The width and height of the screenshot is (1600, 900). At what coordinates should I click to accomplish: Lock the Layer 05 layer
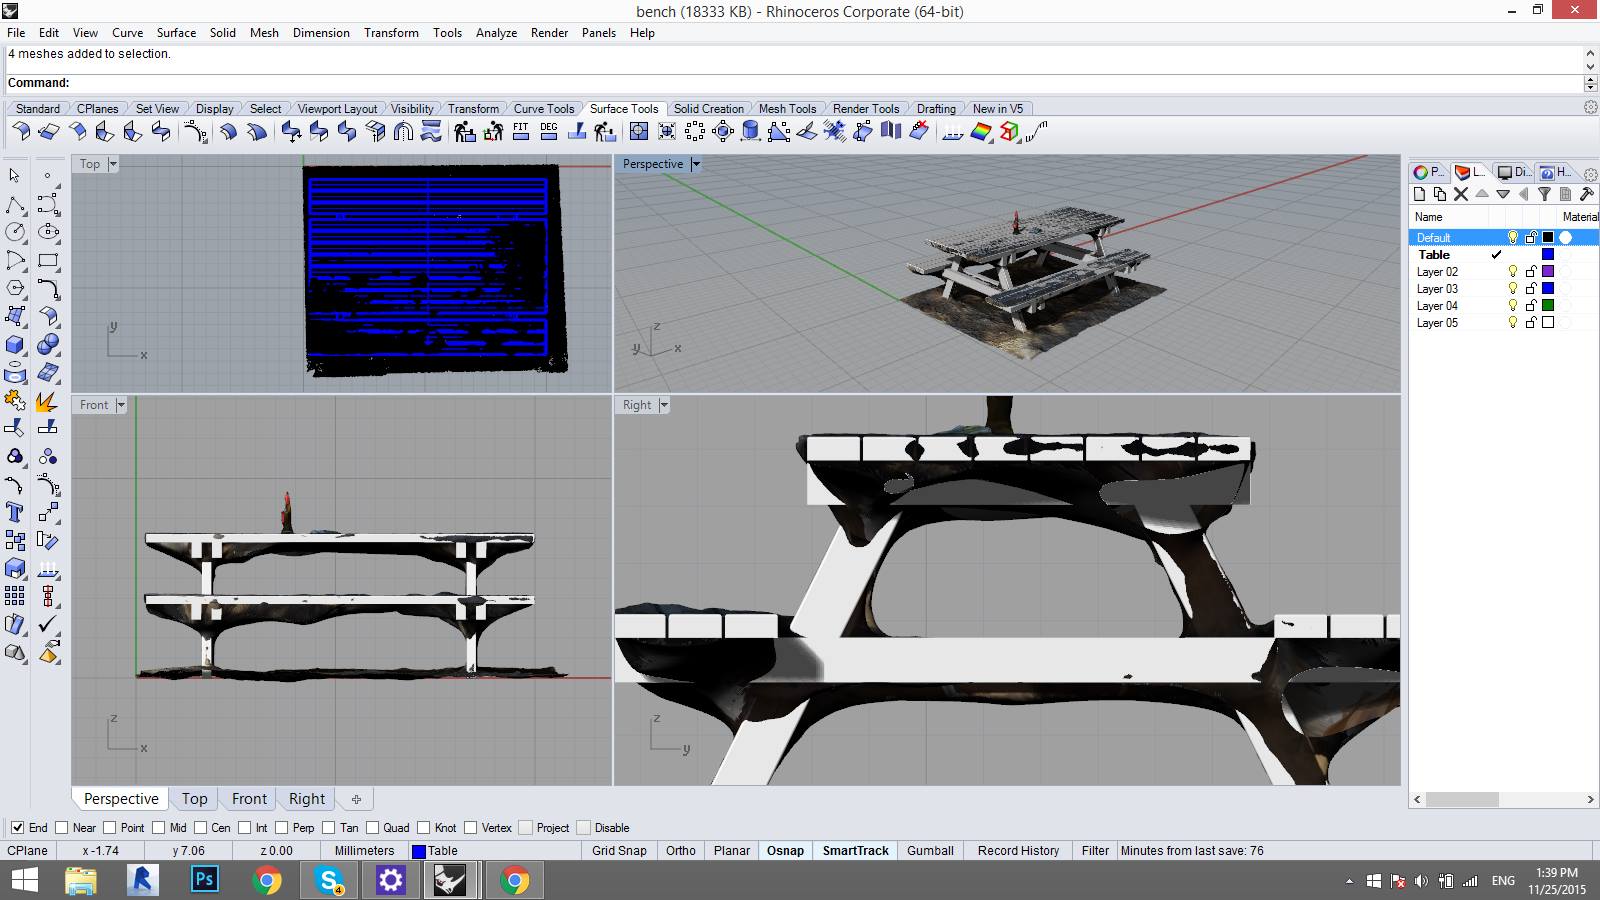pyautogui.click(x=1530, y=322)
